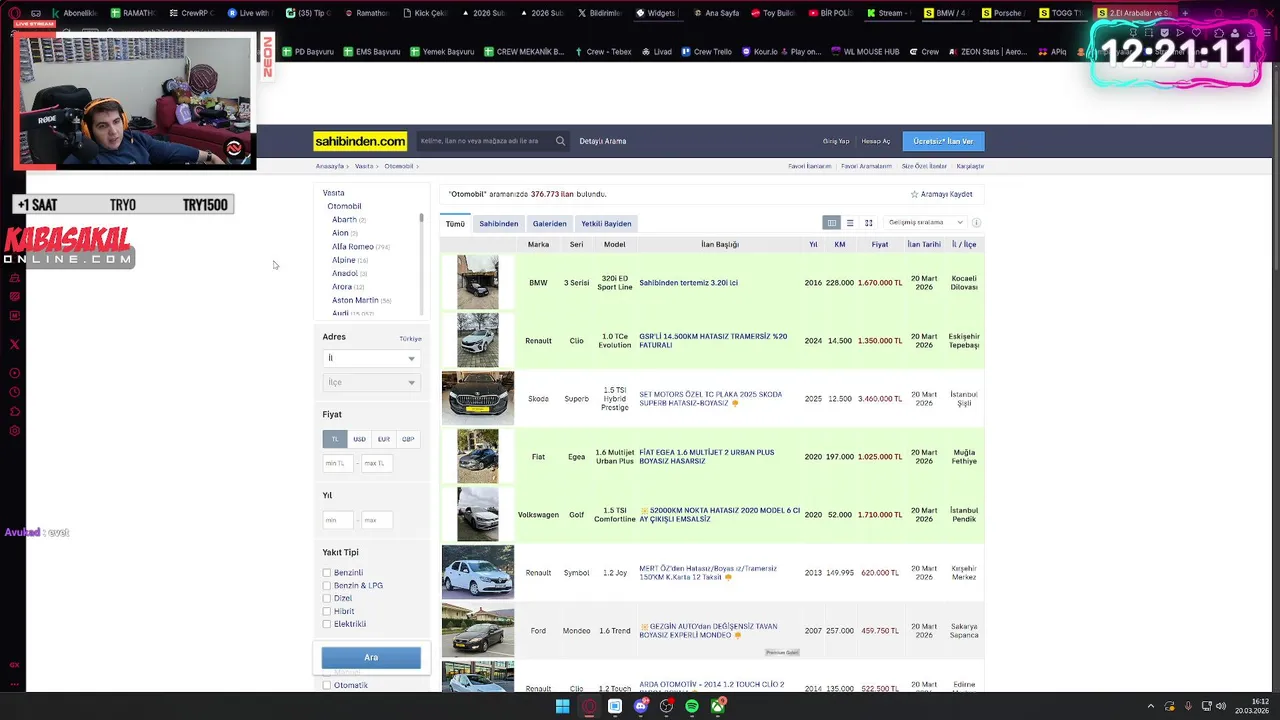Image resolution: width=1280 pixels, height=720 pixels.
Task: Select TL currency toggle
Action: tap(334, 439)
